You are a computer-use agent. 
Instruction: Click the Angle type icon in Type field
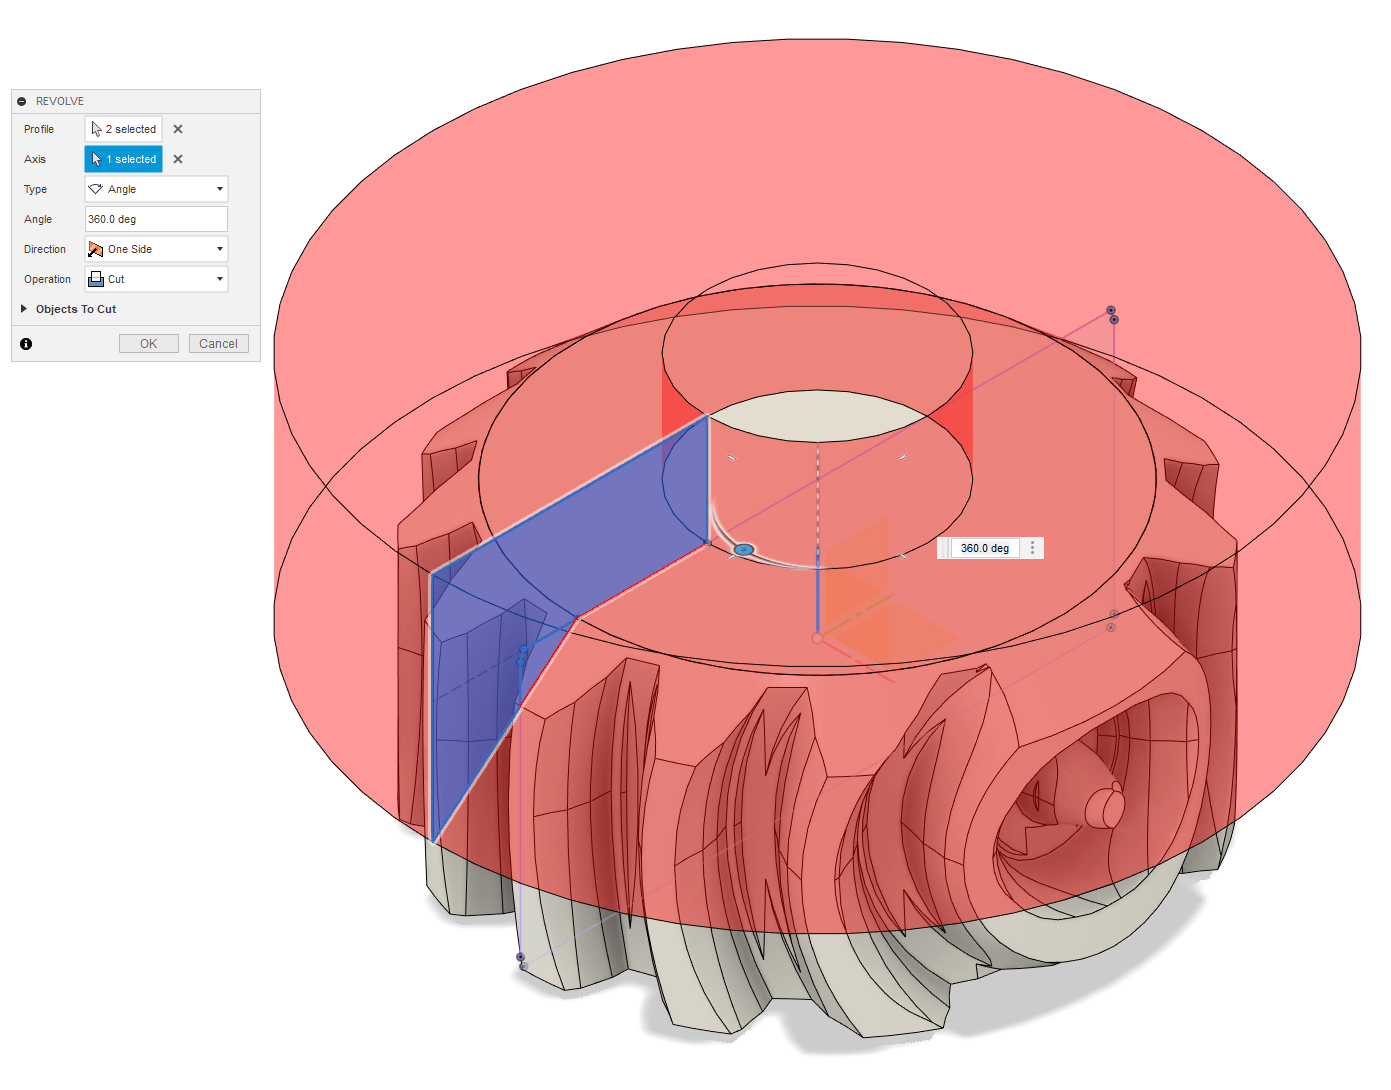pyautogui.click(x=96, y=188)
